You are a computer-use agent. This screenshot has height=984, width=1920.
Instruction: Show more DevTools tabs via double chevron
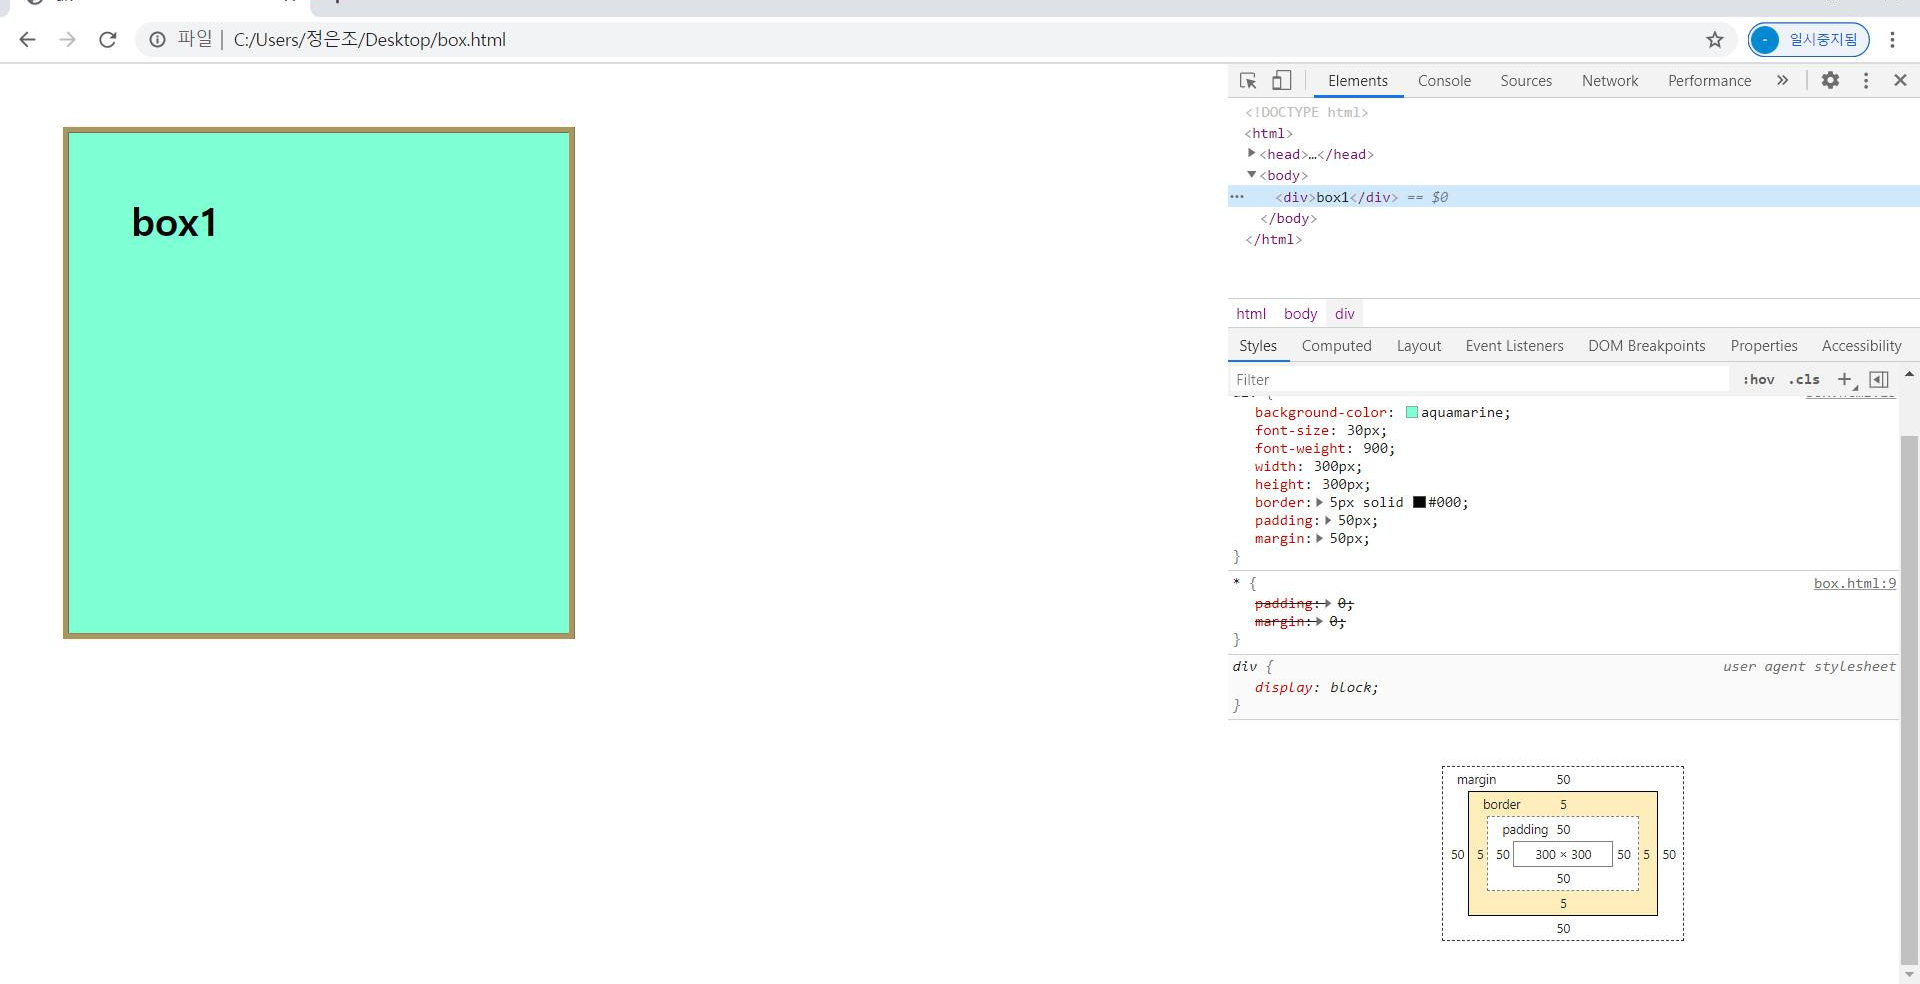pyautogui.click(x=1782, y=81)
